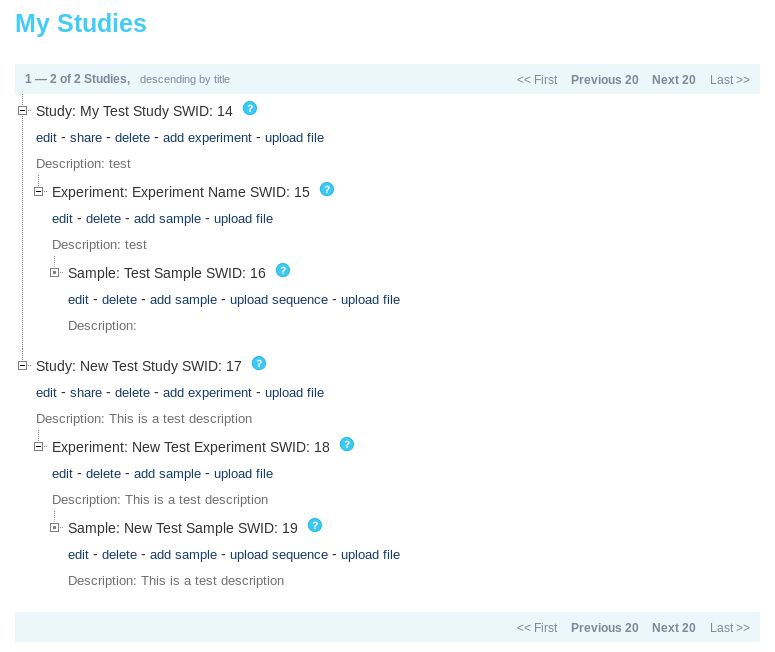775x652 pixels.
Task: Open help icon for New Test Experiment
Action: click(347, 444)
